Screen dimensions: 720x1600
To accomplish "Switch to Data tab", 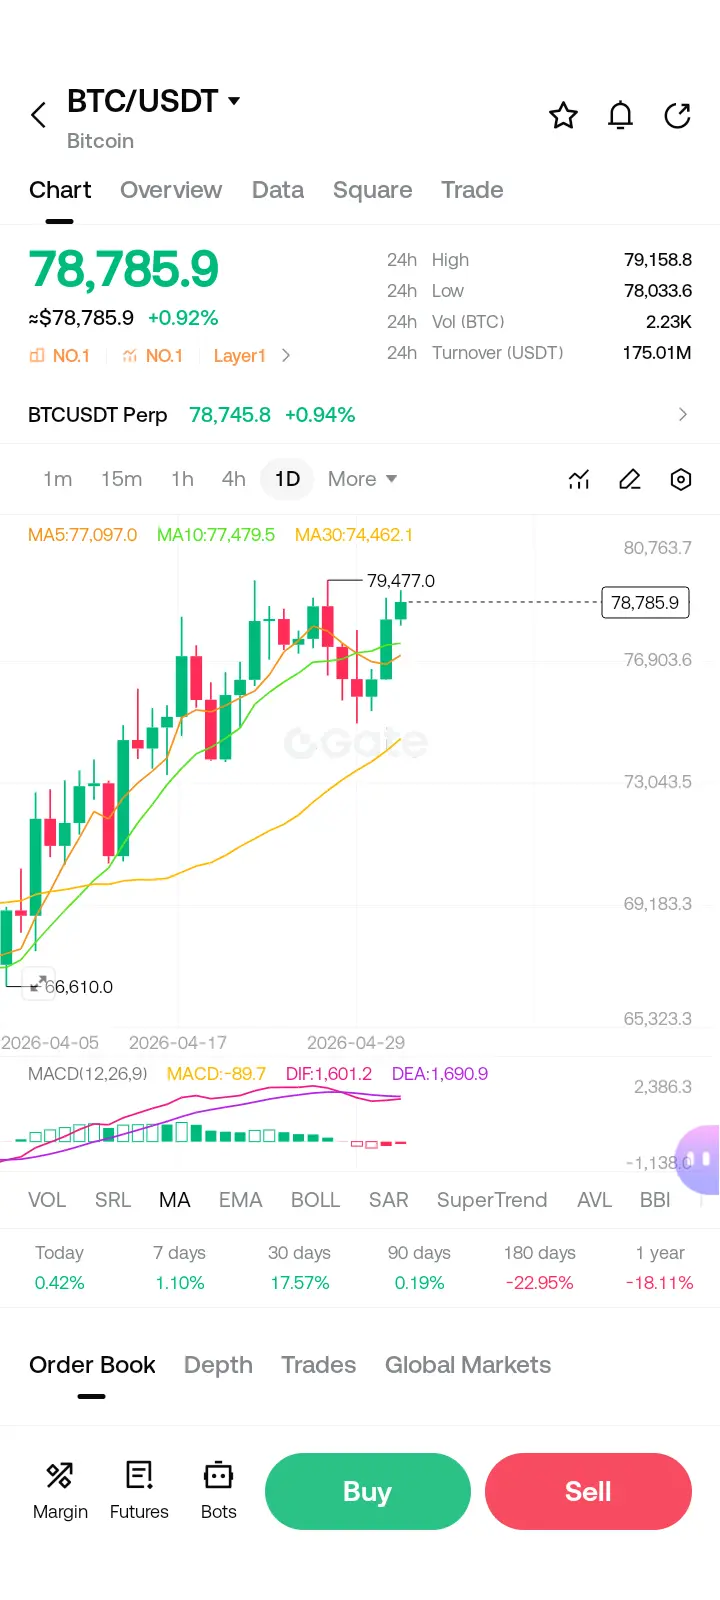I will click(278, 190).
